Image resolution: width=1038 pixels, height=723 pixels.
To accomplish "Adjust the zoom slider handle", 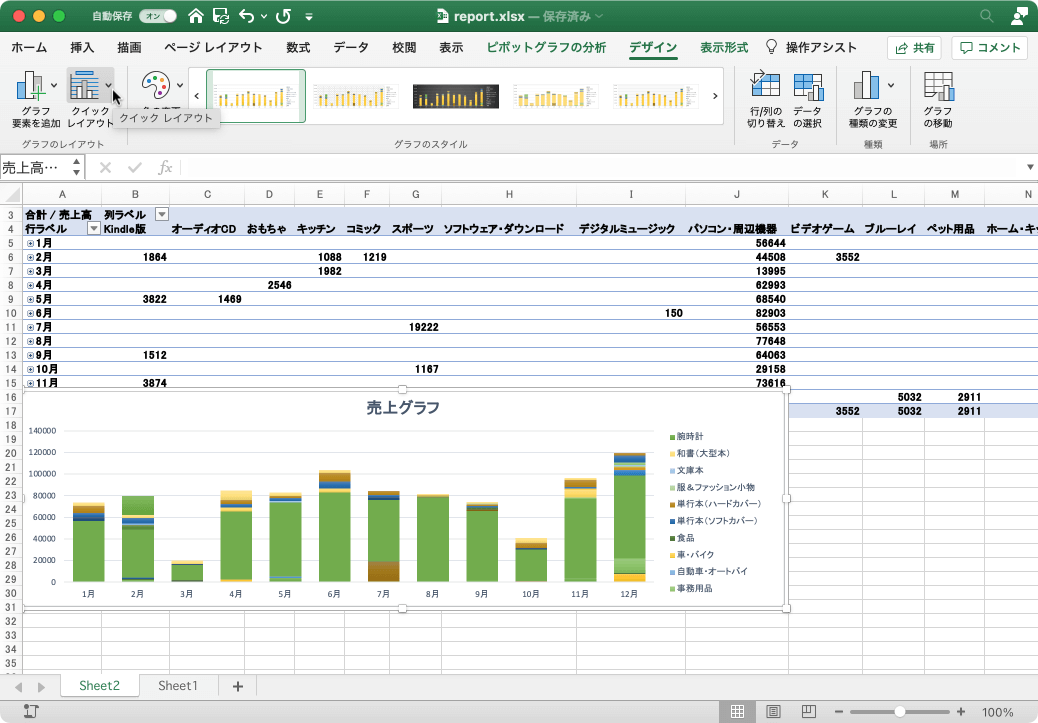I will click(x=900, y=712).
